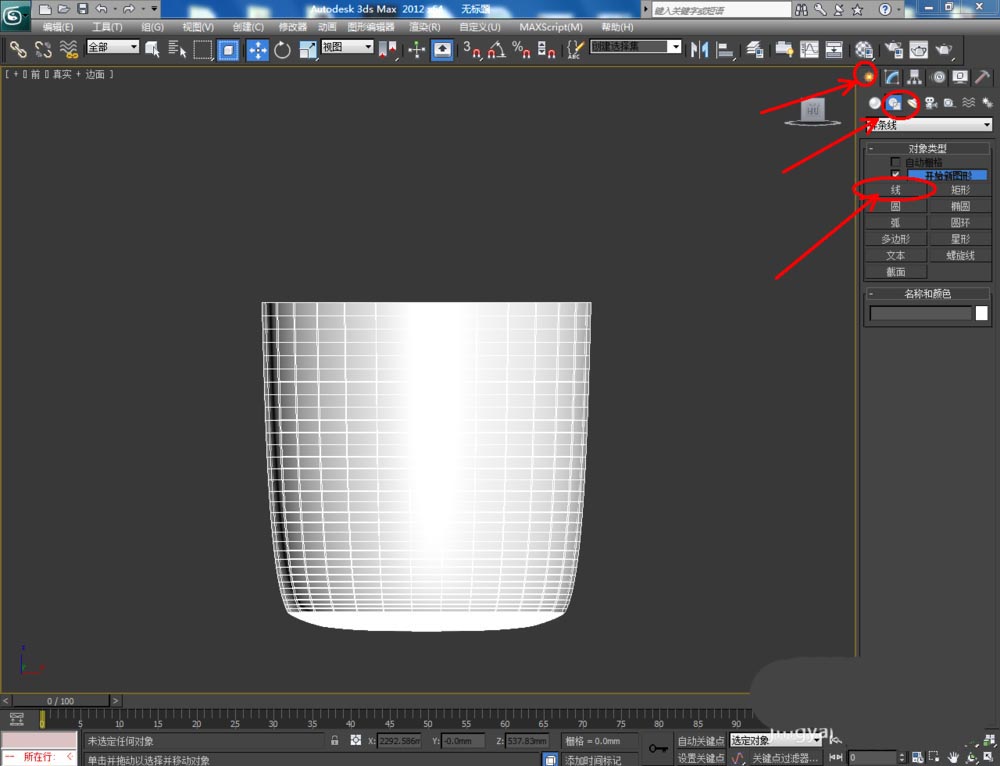Select the Cameras category icon

(931, 103)
